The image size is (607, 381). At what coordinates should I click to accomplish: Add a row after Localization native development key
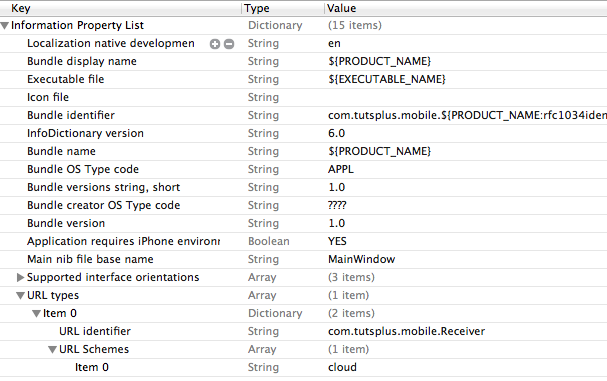(x=215, y=44)
